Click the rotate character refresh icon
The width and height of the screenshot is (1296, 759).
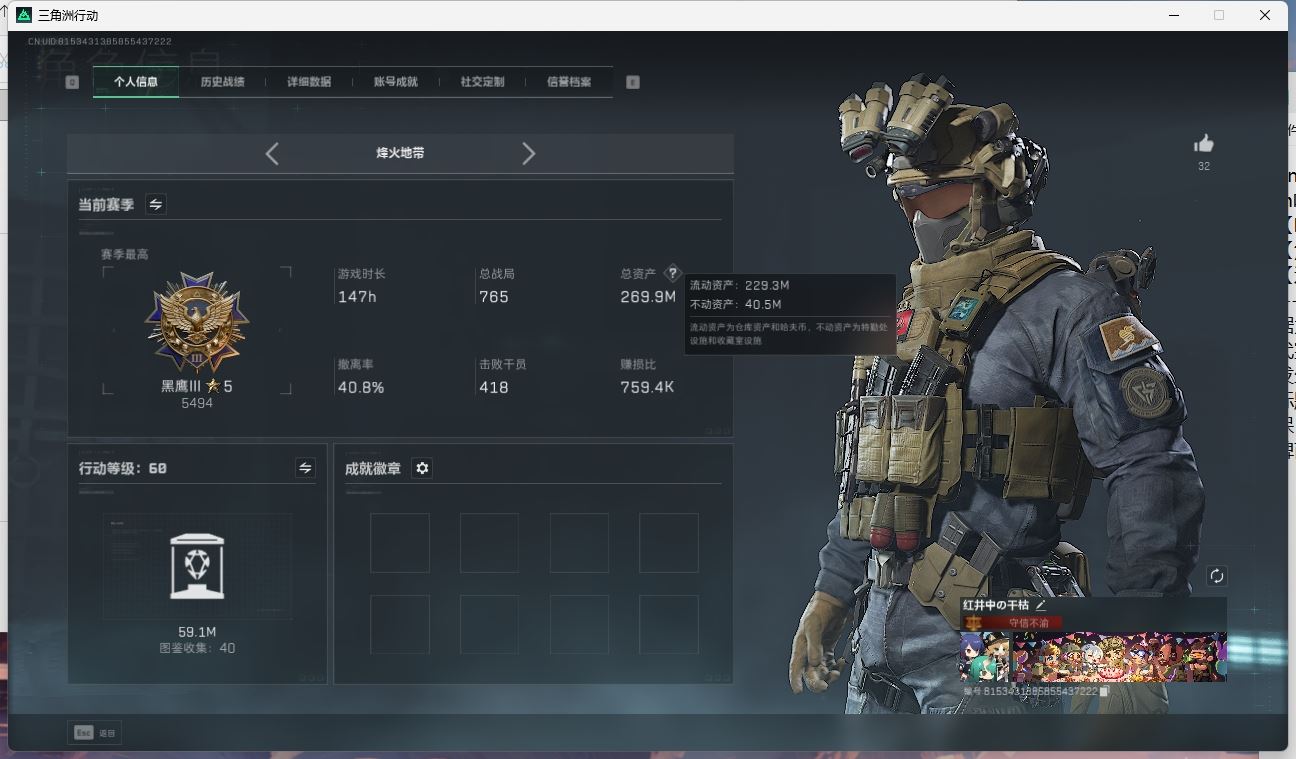point(1216,576)
